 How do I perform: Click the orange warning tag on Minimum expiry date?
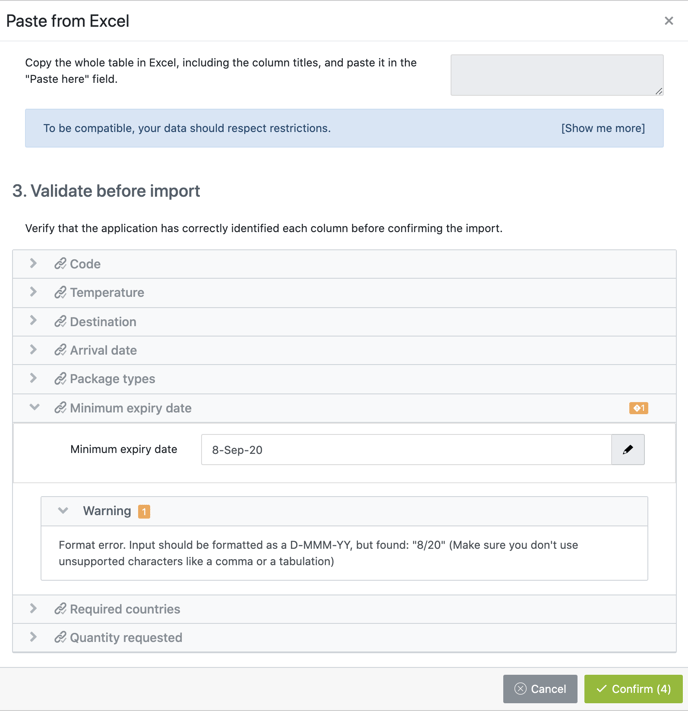click(x=638, y=408)
